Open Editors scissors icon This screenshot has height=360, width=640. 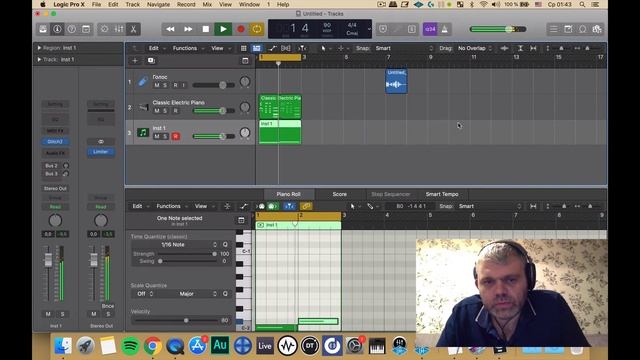coord(133,29)
